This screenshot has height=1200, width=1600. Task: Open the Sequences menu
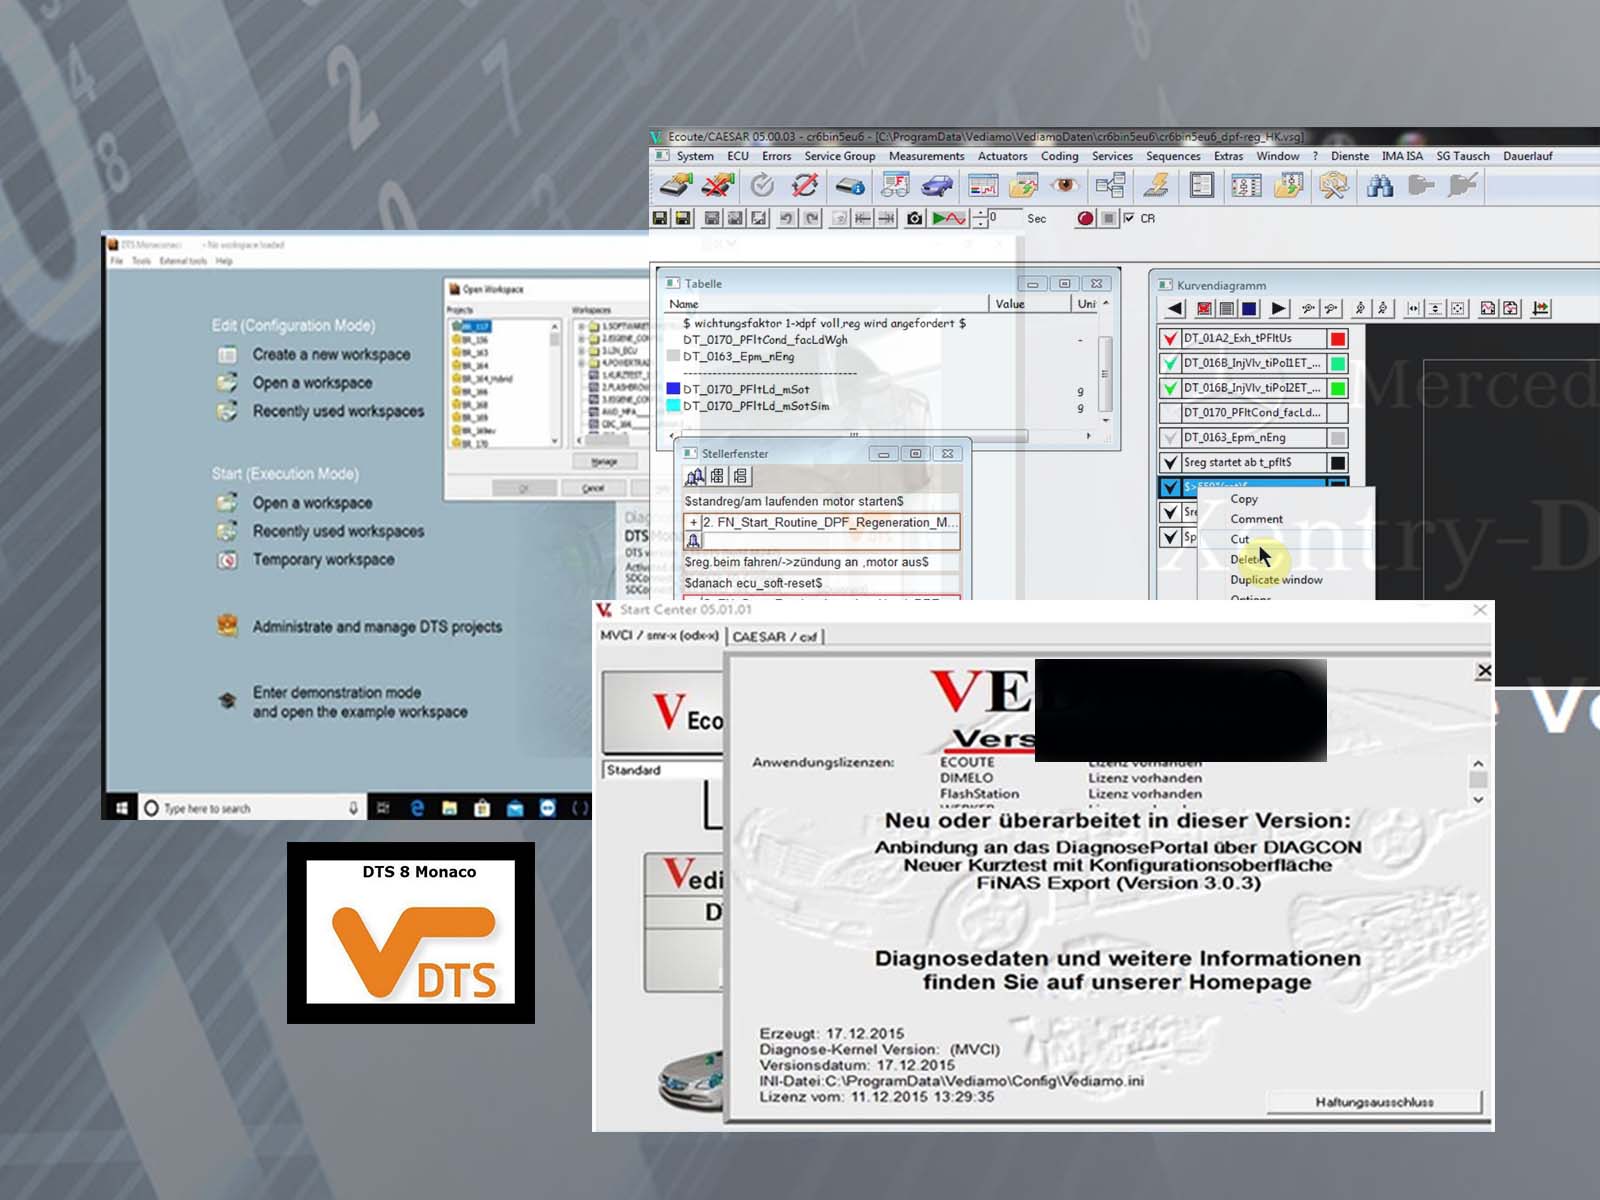click(x=1173, y=156)
